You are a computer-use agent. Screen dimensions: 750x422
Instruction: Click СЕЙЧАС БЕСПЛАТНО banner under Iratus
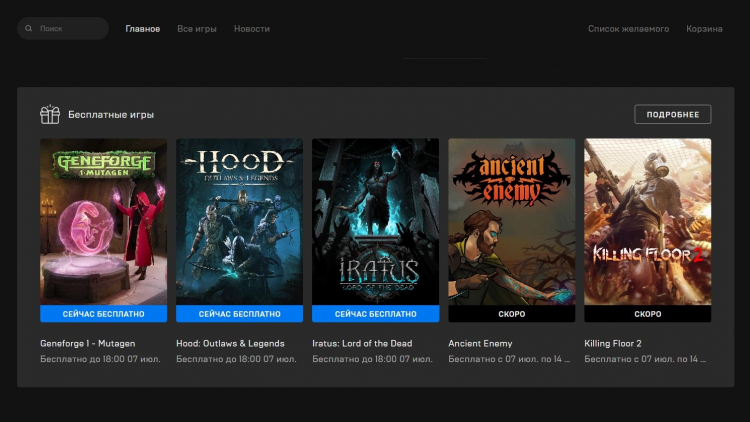tap(375, 314)
